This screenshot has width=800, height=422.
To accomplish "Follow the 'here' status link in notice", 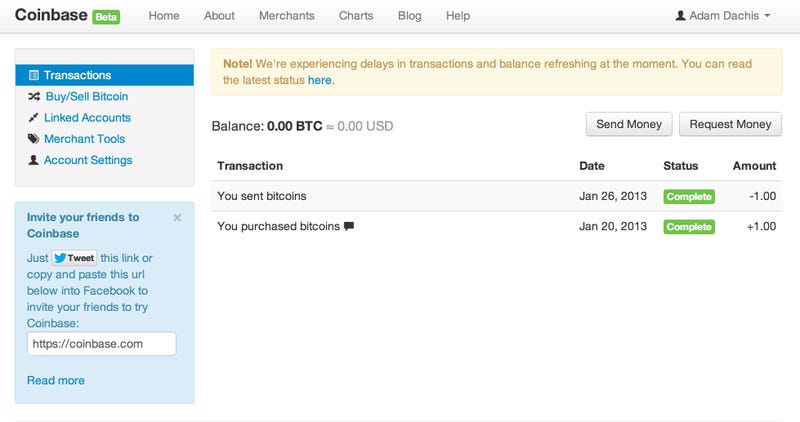I will coord(319,80).
